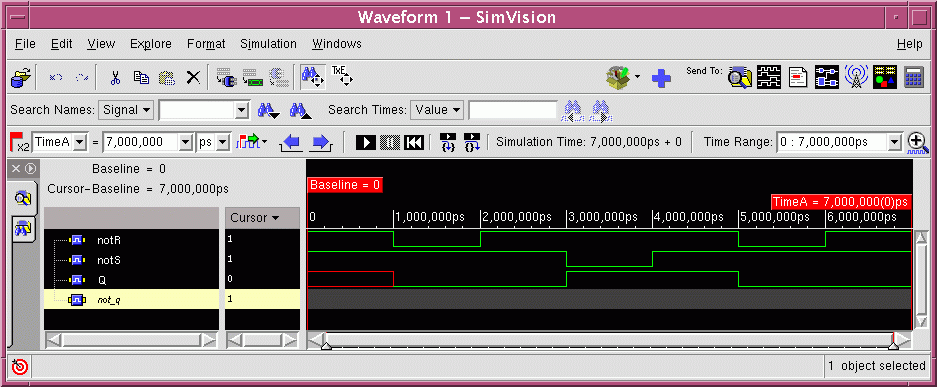Viewport: 937px width, 387px height.
Task: Click the blue plus add icon
Action: click(661, 78)
